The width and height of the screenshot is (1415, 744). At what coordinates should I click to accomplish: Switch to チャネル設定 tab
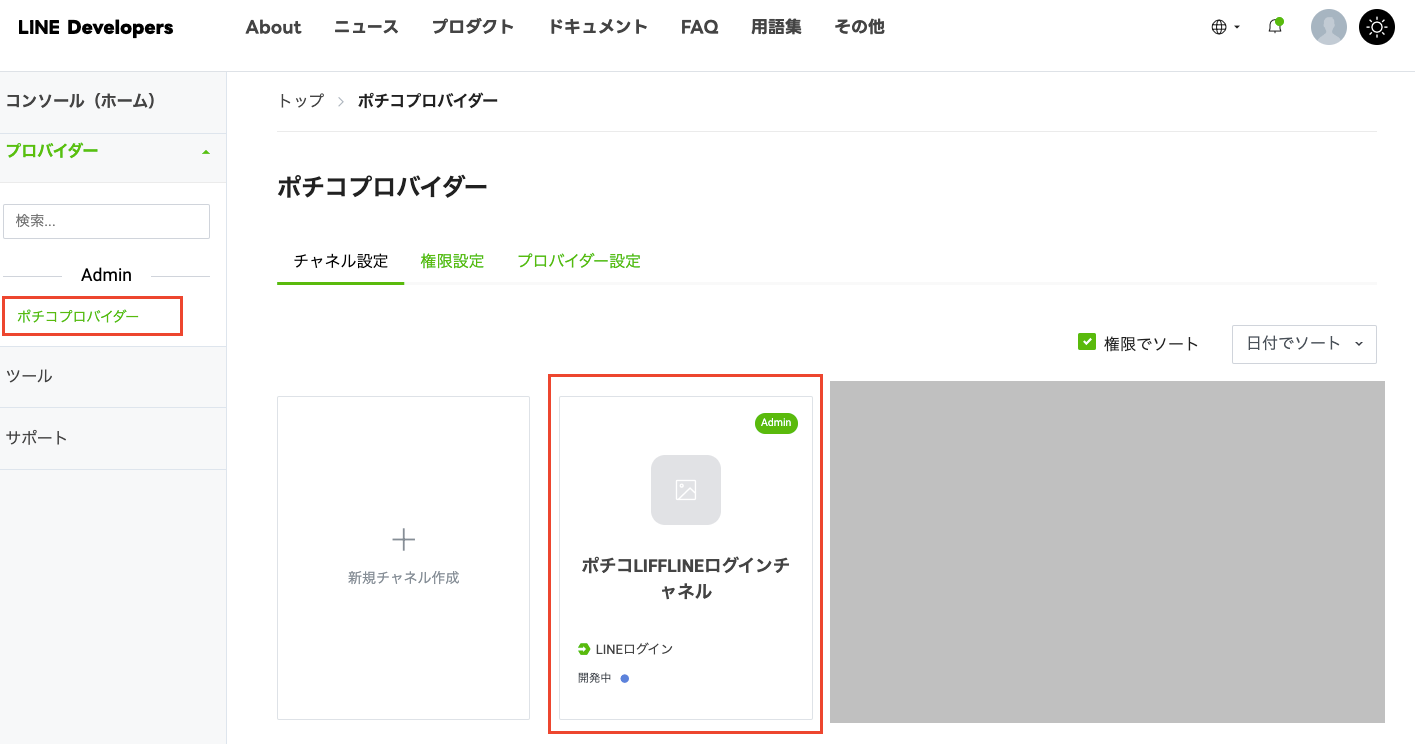341,261
